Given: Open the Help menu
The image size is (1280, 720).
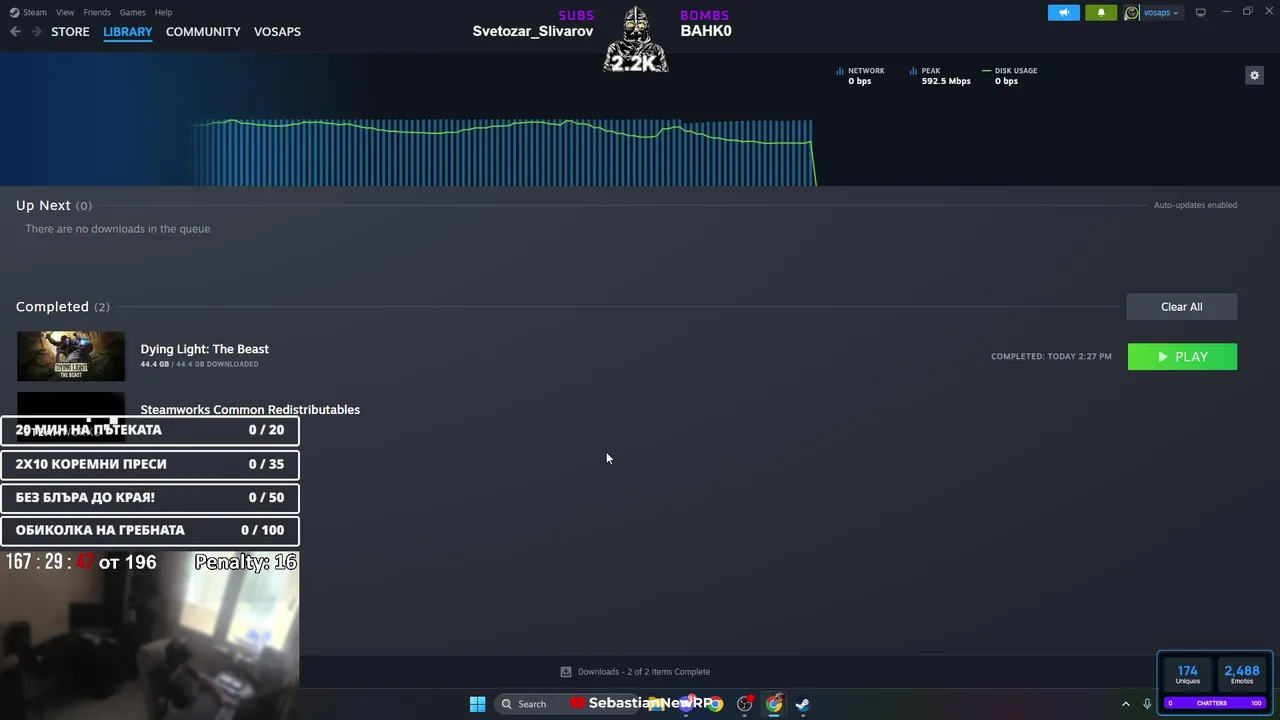Looking at the screenshot, I should pyautogui.click(x=163, y=12).
